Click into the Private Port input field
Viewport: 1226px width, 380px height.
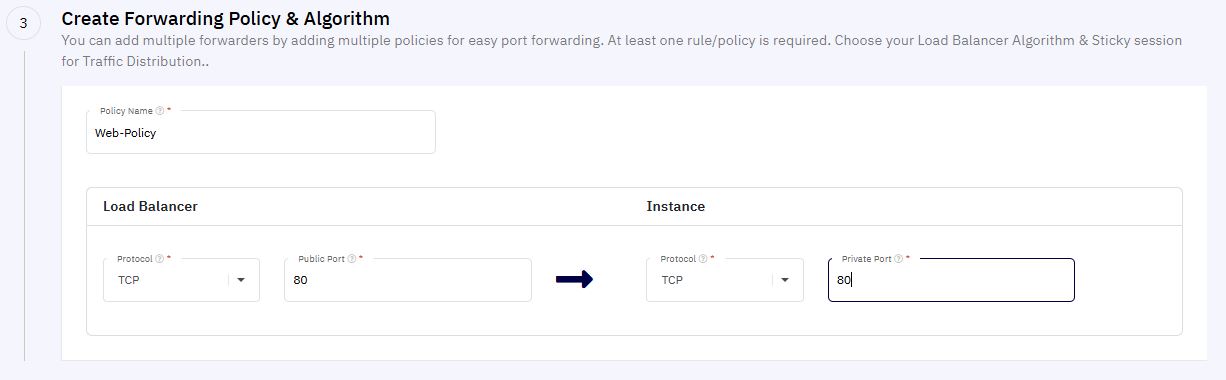pyautogui.click(x=951, y=280)
